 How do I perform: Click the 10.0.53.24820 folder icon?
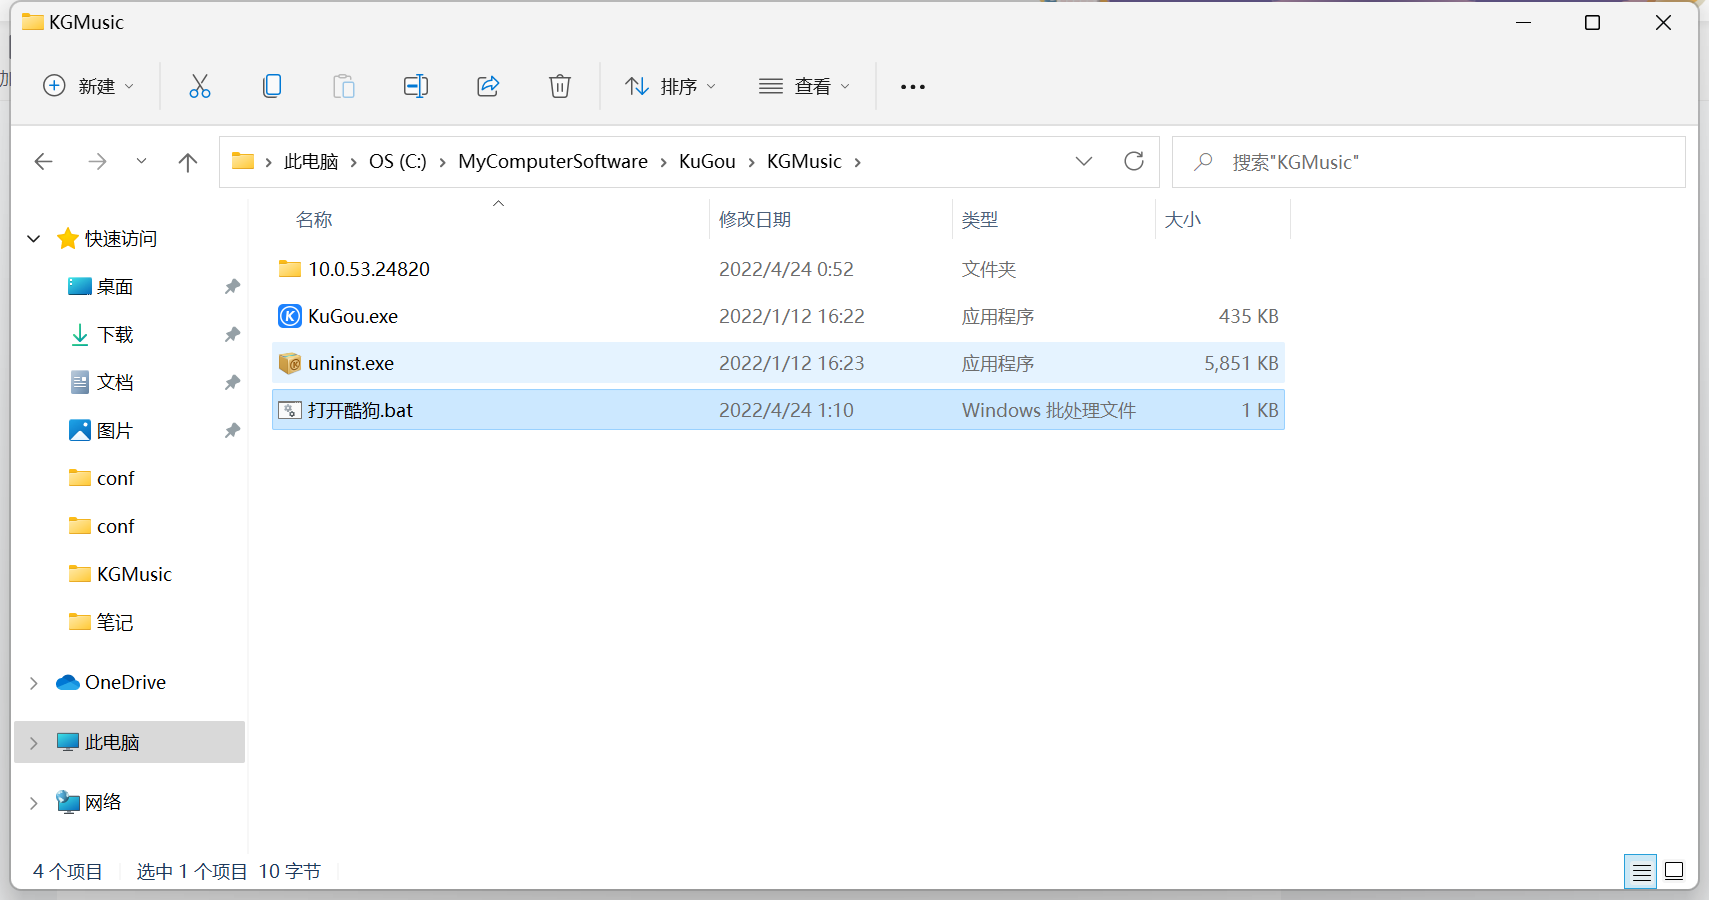[290, 268]
